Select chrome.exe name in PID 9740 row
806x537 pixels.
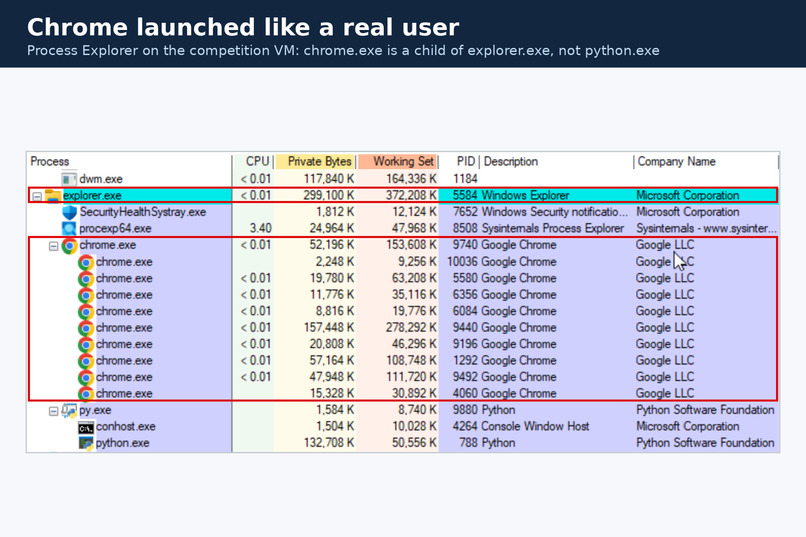(x=107, y=245)
